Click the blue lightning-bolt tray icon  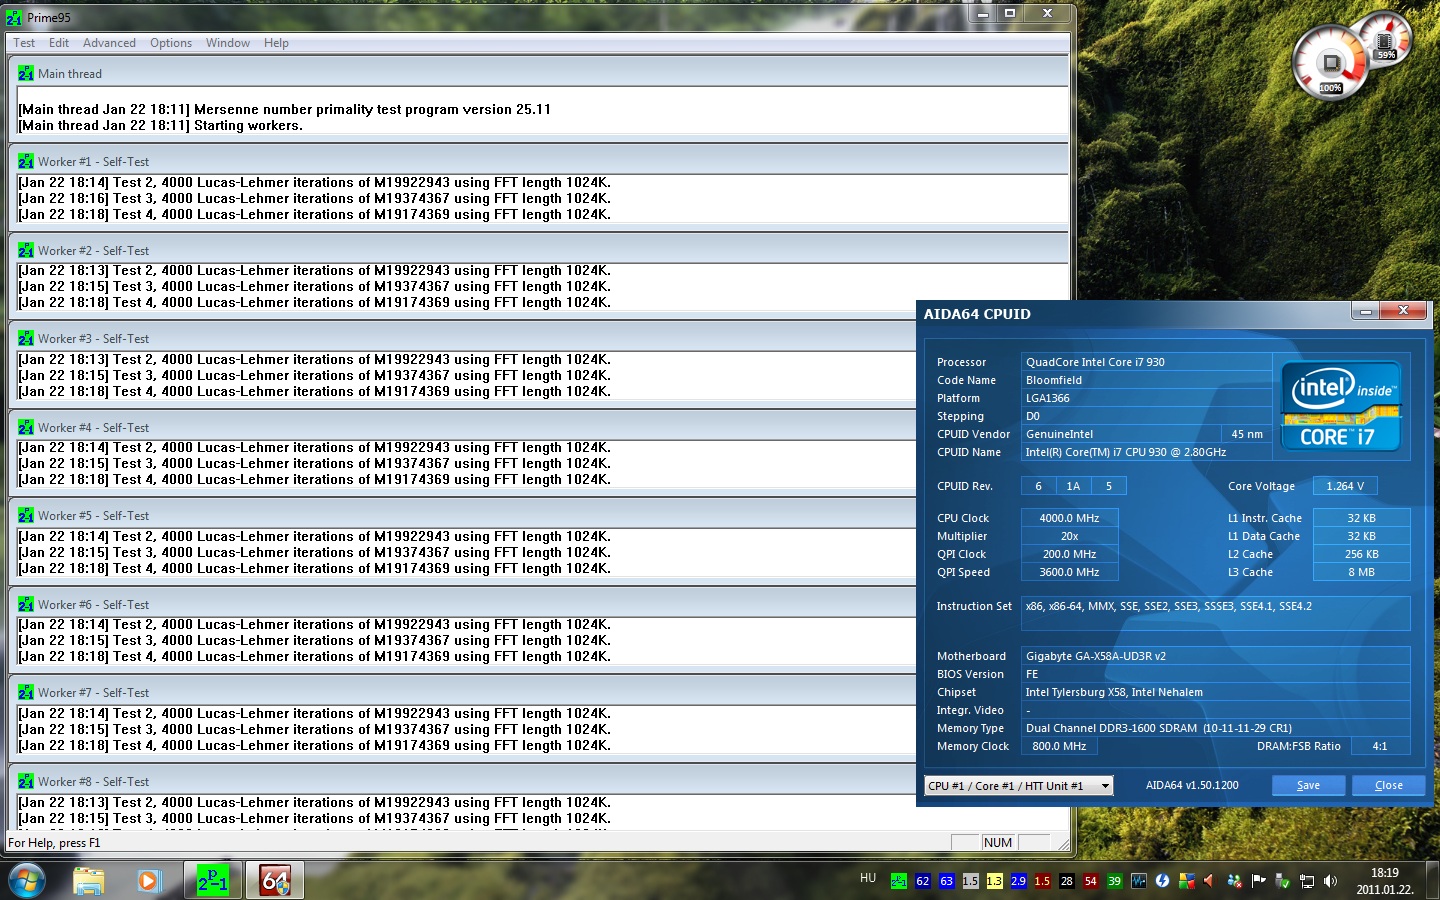pos(1162,881)
